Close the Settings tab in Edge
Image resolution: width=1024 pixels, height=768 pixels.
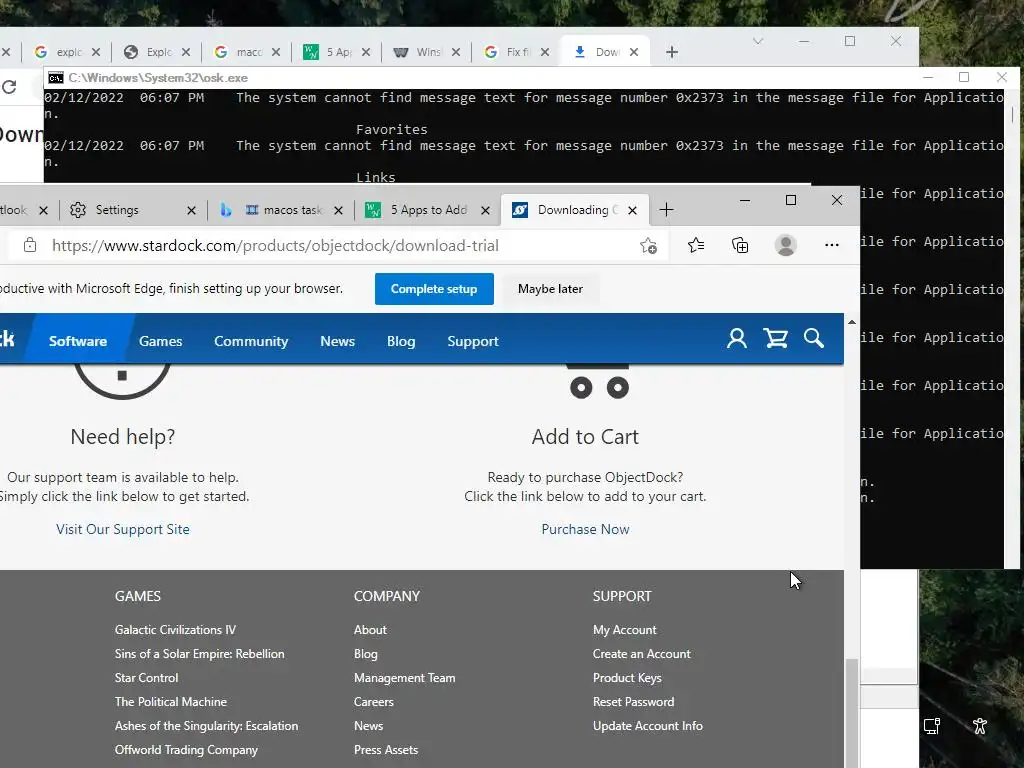point(191,210)
